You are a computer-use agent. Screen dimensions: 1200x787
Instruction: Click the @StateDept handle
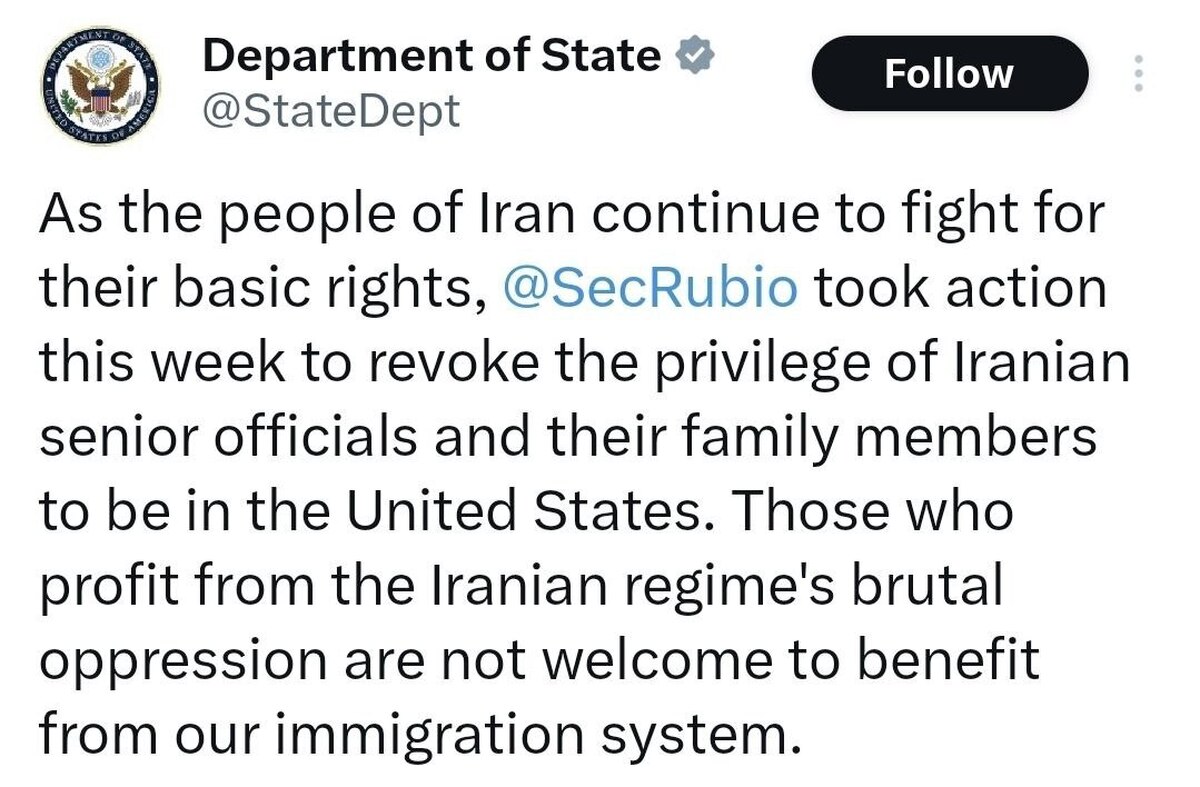331,111
